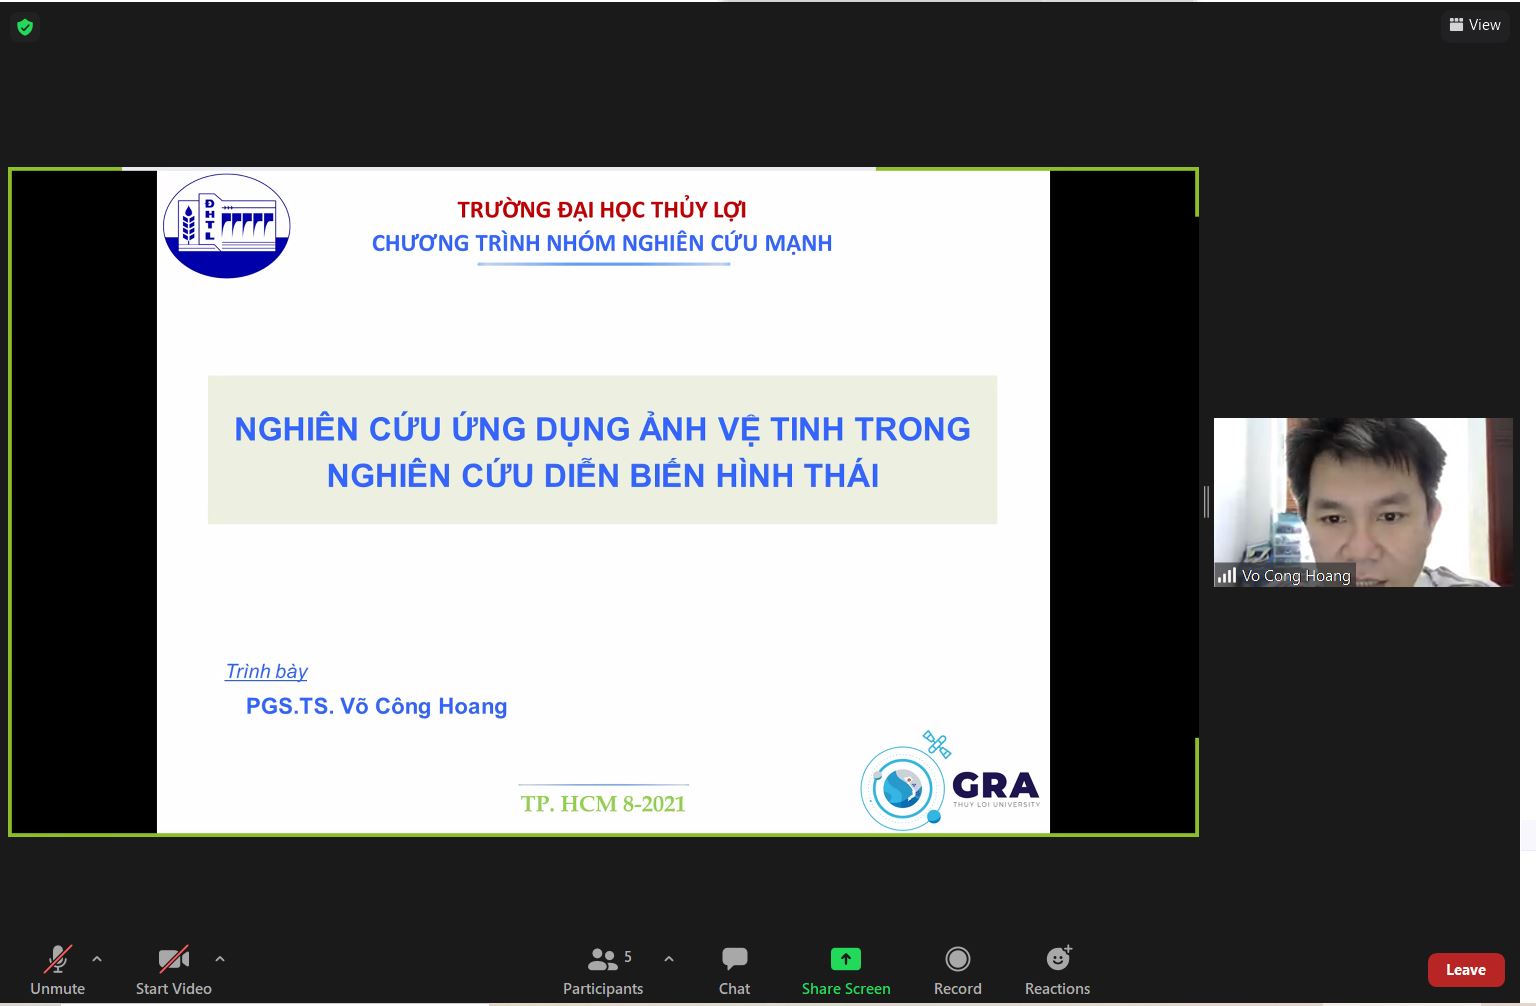1536x1006 pixels.
Task: Open the Chat panel
Action: pos(734,970)
